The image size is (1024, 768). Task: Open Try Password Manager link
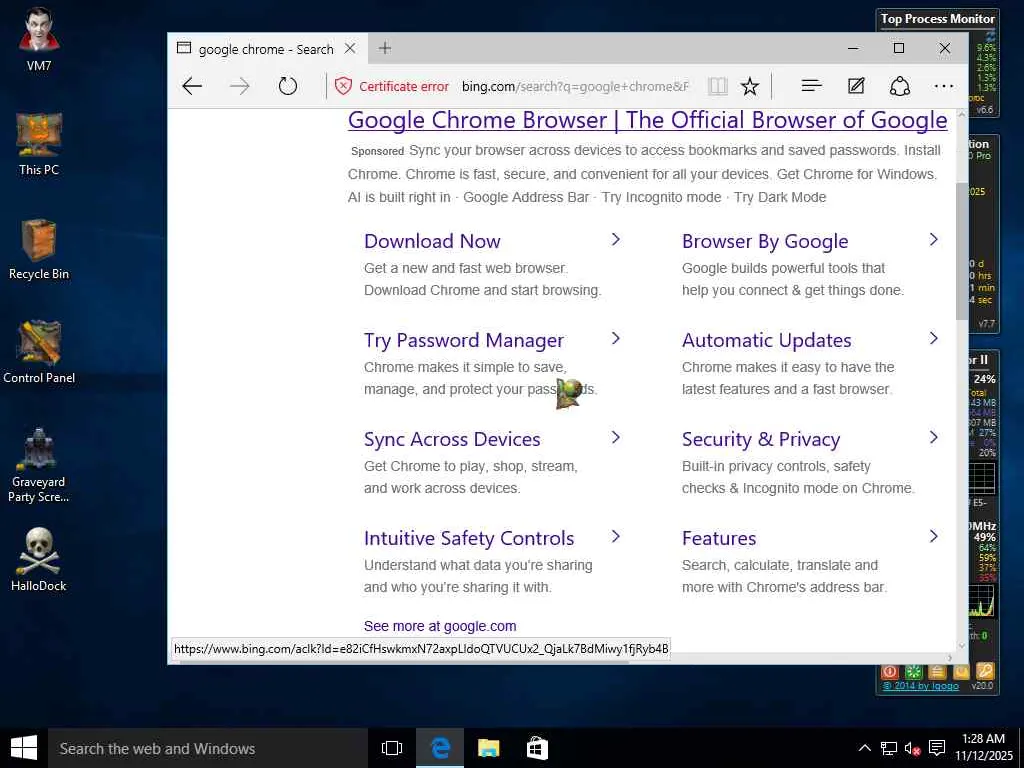click(x=464, y=340)
